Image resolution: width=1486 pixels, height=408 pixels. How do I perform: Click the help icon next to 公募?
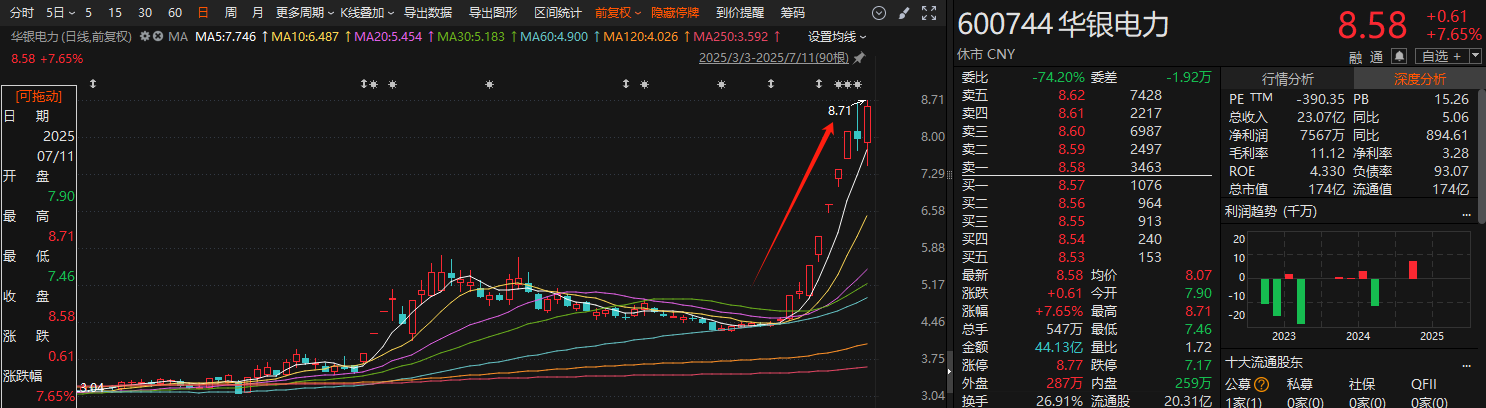click(x=1261, y=384)
